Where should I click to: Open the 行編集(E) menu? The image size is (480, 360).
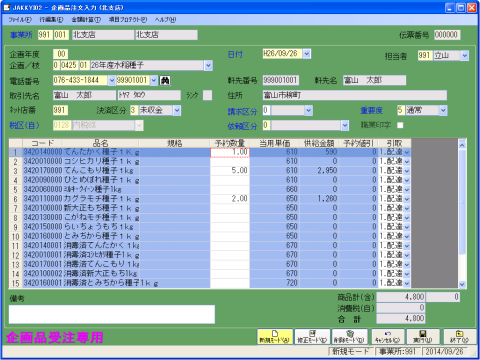(51, 20)
